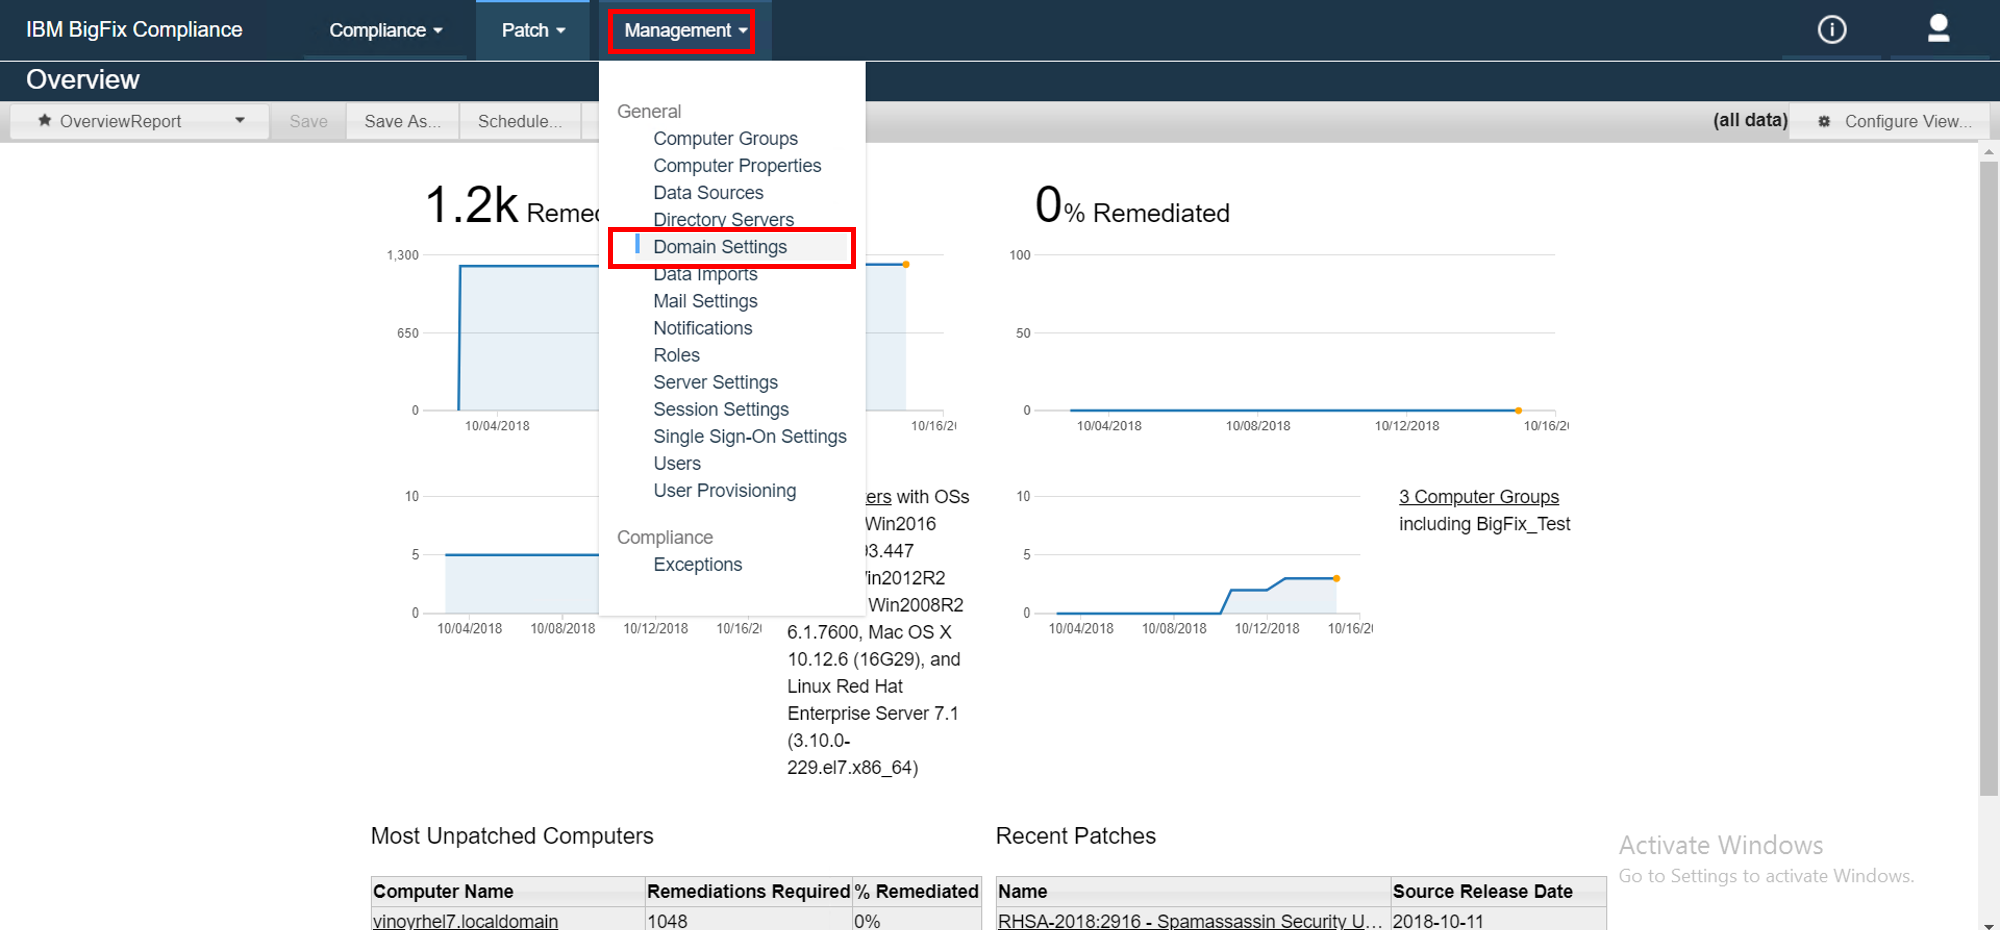Open the 3 Computer Groups link

(x=1478, y=496)
